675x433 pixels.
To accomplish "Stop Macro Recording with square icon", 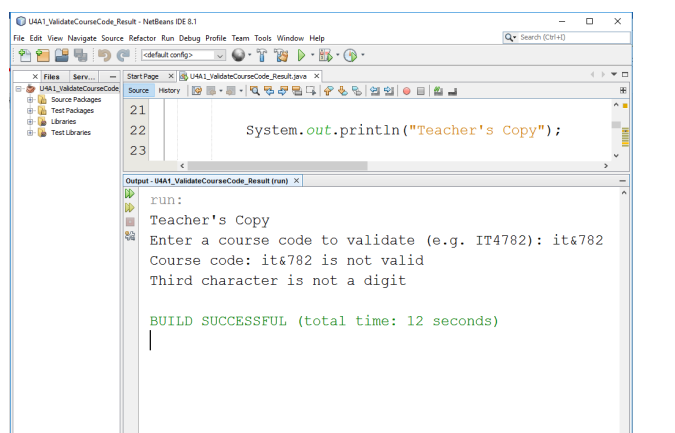I will [x=421, y=91].
